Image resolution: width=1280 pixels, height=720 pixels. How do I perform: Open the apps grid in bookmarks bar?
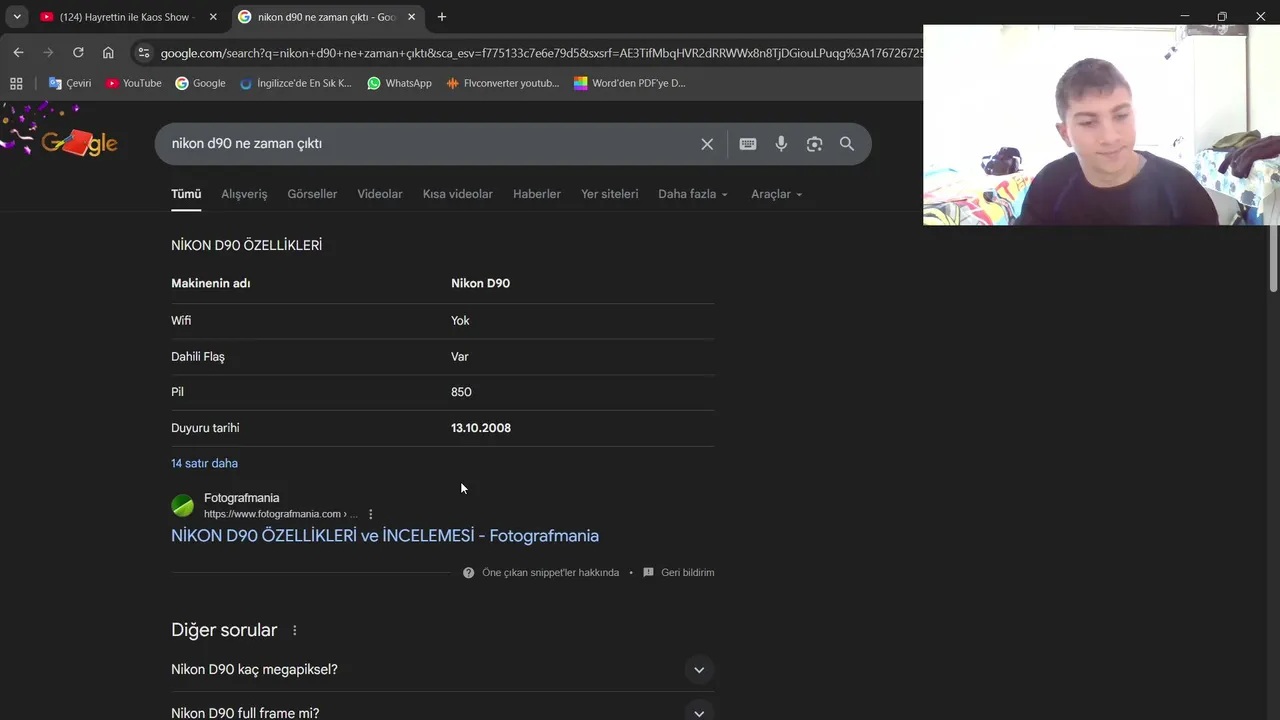coord(16,83)
